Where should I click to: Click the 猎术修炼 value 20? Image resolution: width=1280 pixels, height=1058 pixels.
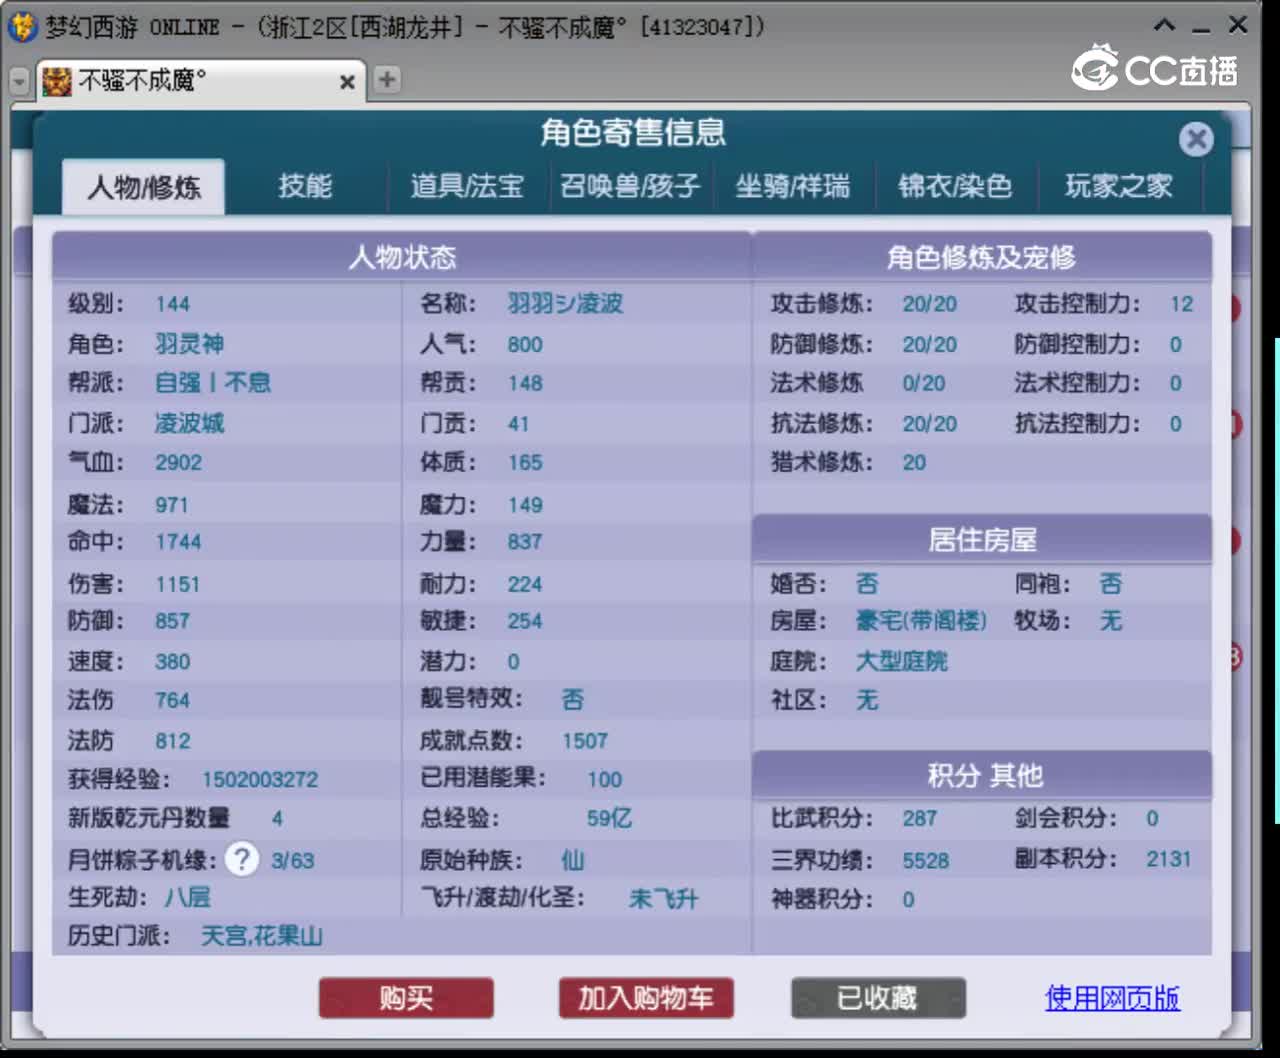[914, 463]
